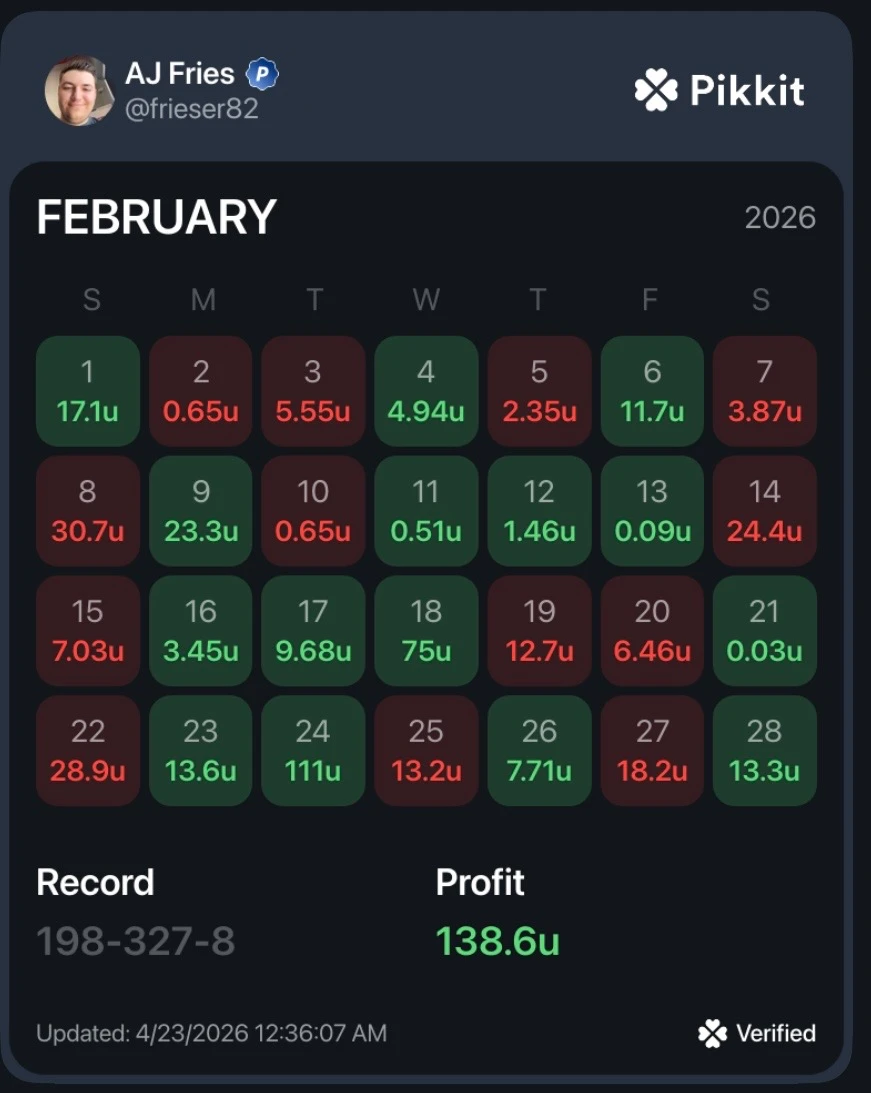Open day 24 with 111u profit

tap(313, 751)
